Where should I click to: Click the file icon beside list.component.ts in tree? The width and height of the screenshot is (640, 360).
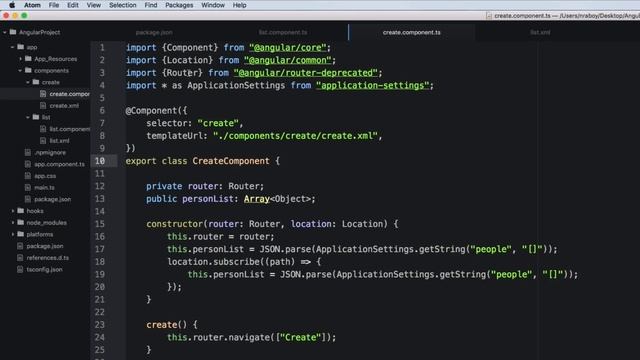[x=43, y=129]
